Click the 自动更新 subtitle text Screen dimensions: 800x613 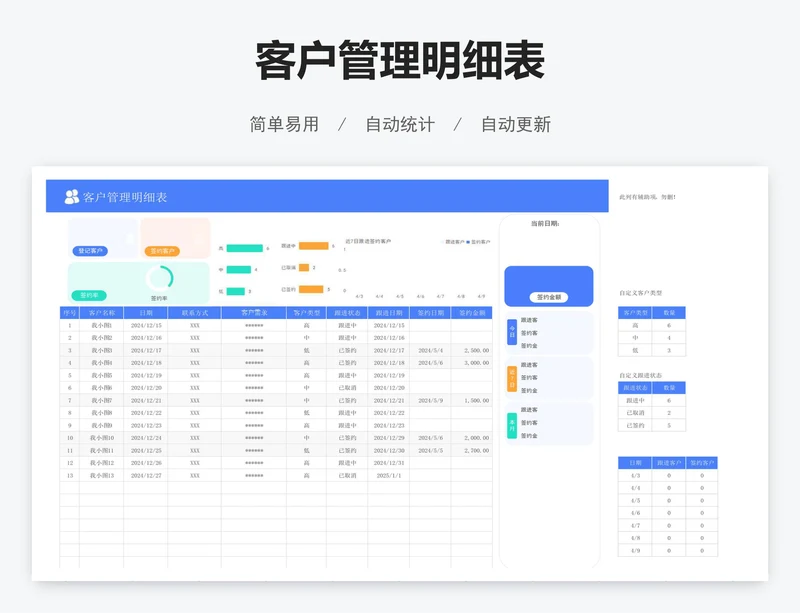(x=516, y=124)
